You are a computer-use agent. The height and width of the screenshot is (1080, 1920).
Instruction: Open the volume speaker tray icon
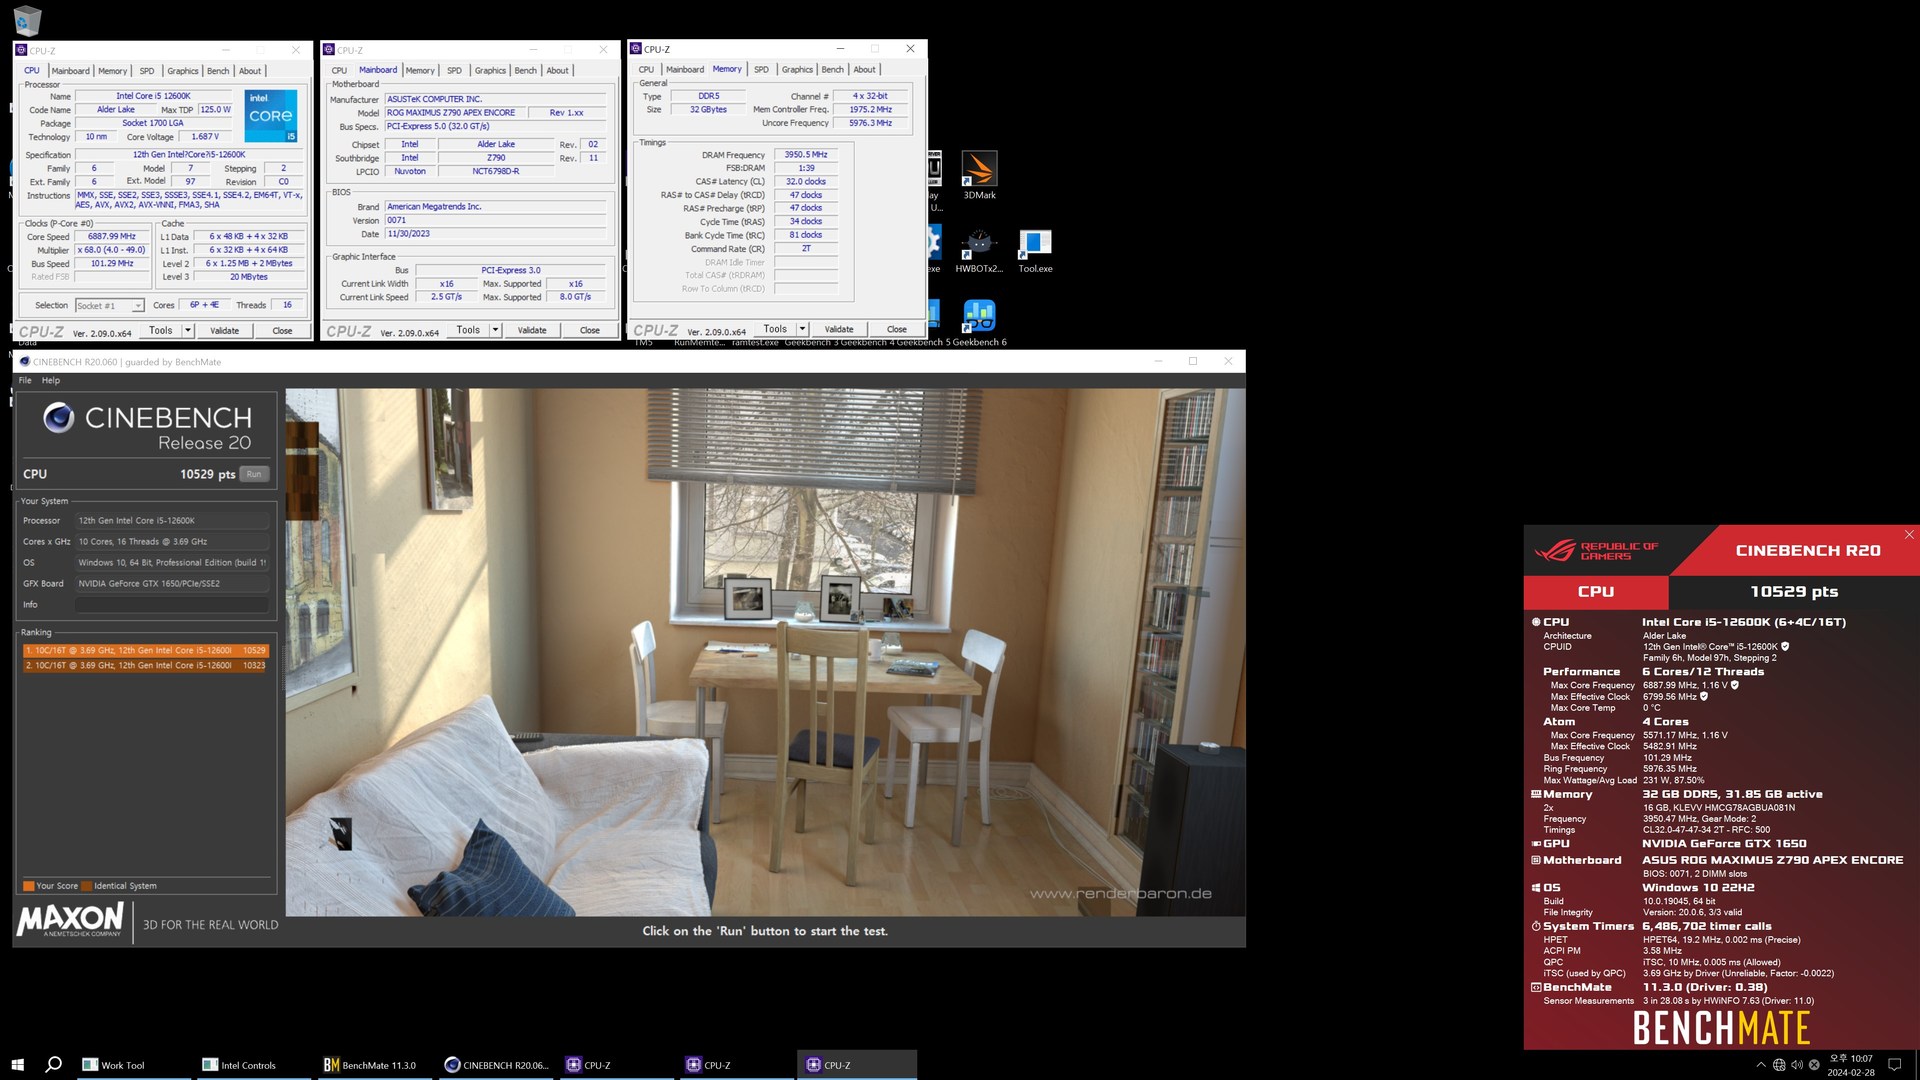click(x=1797, y=1065)
